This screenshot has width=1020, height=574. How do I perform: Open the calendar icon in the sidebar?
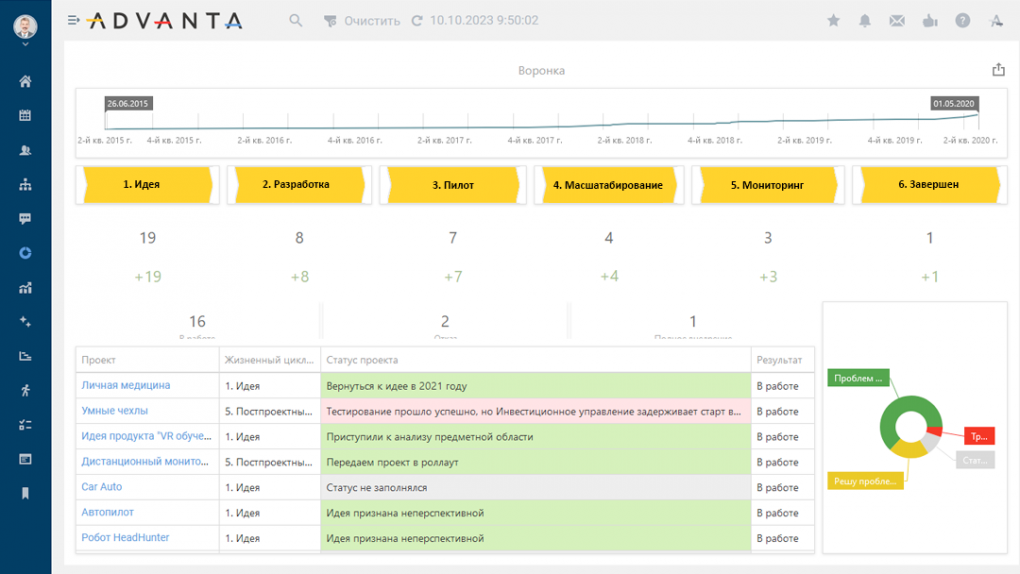(25, 116)
